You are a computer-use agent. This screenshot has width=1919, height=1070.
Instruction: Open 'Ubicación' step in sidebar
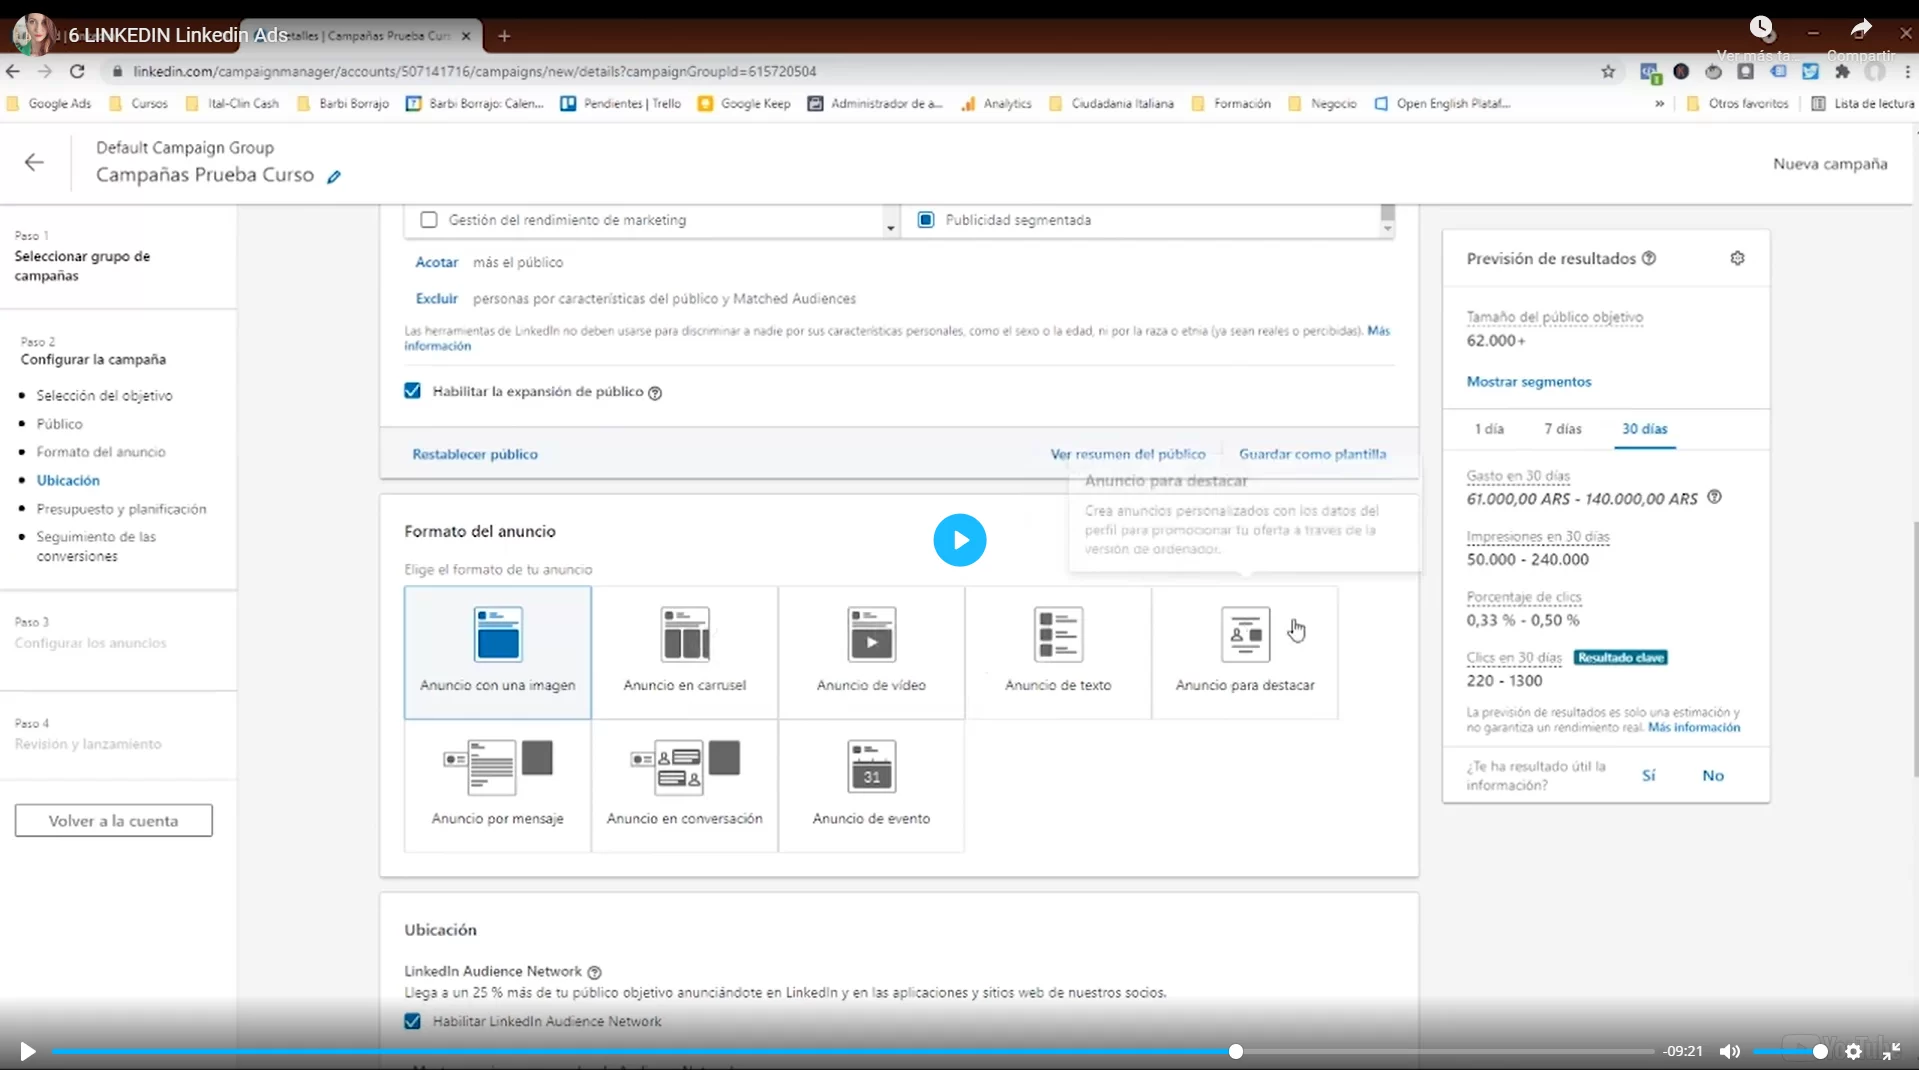click(68, 480)
